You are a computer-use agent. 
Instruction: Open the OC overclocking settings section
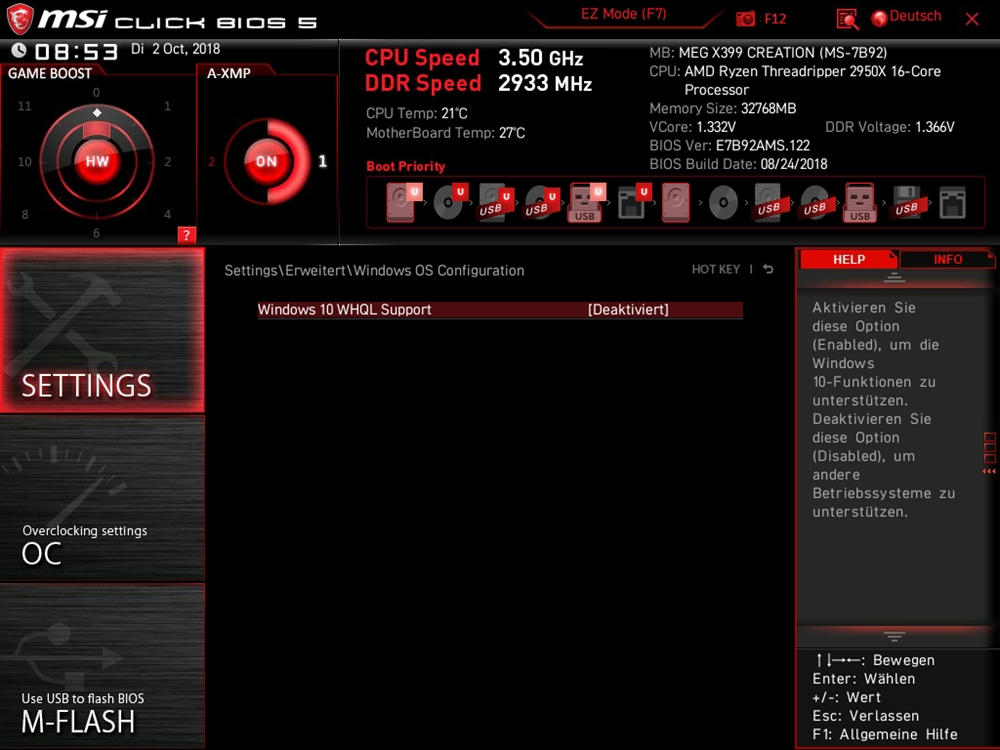pyautogui.click(x=102, y=500)
